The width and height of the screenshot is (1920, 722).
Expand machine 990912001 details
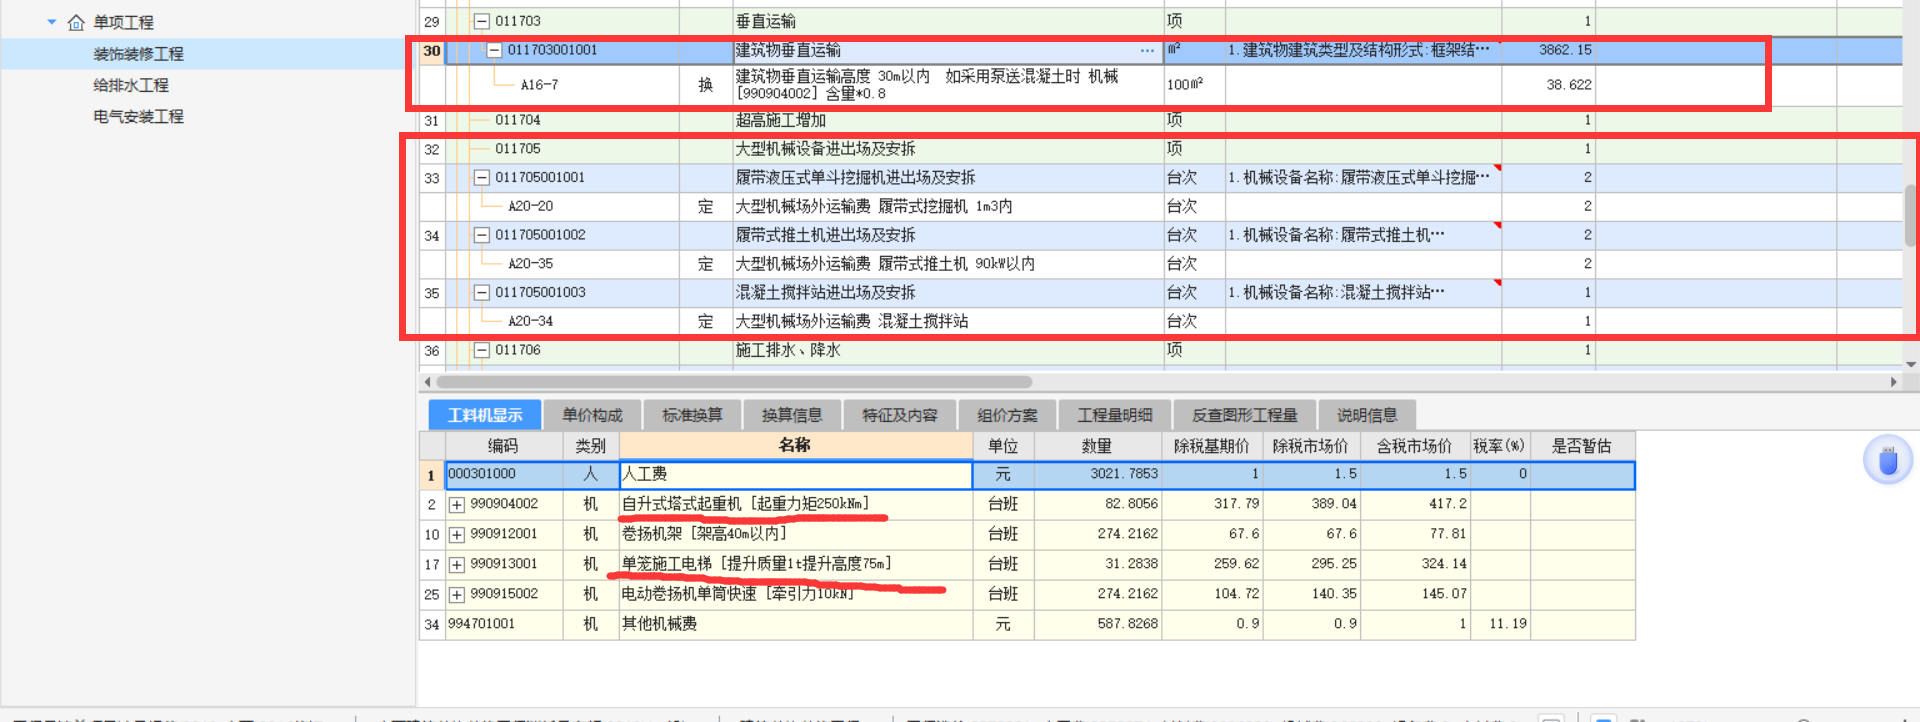[457, 535]
